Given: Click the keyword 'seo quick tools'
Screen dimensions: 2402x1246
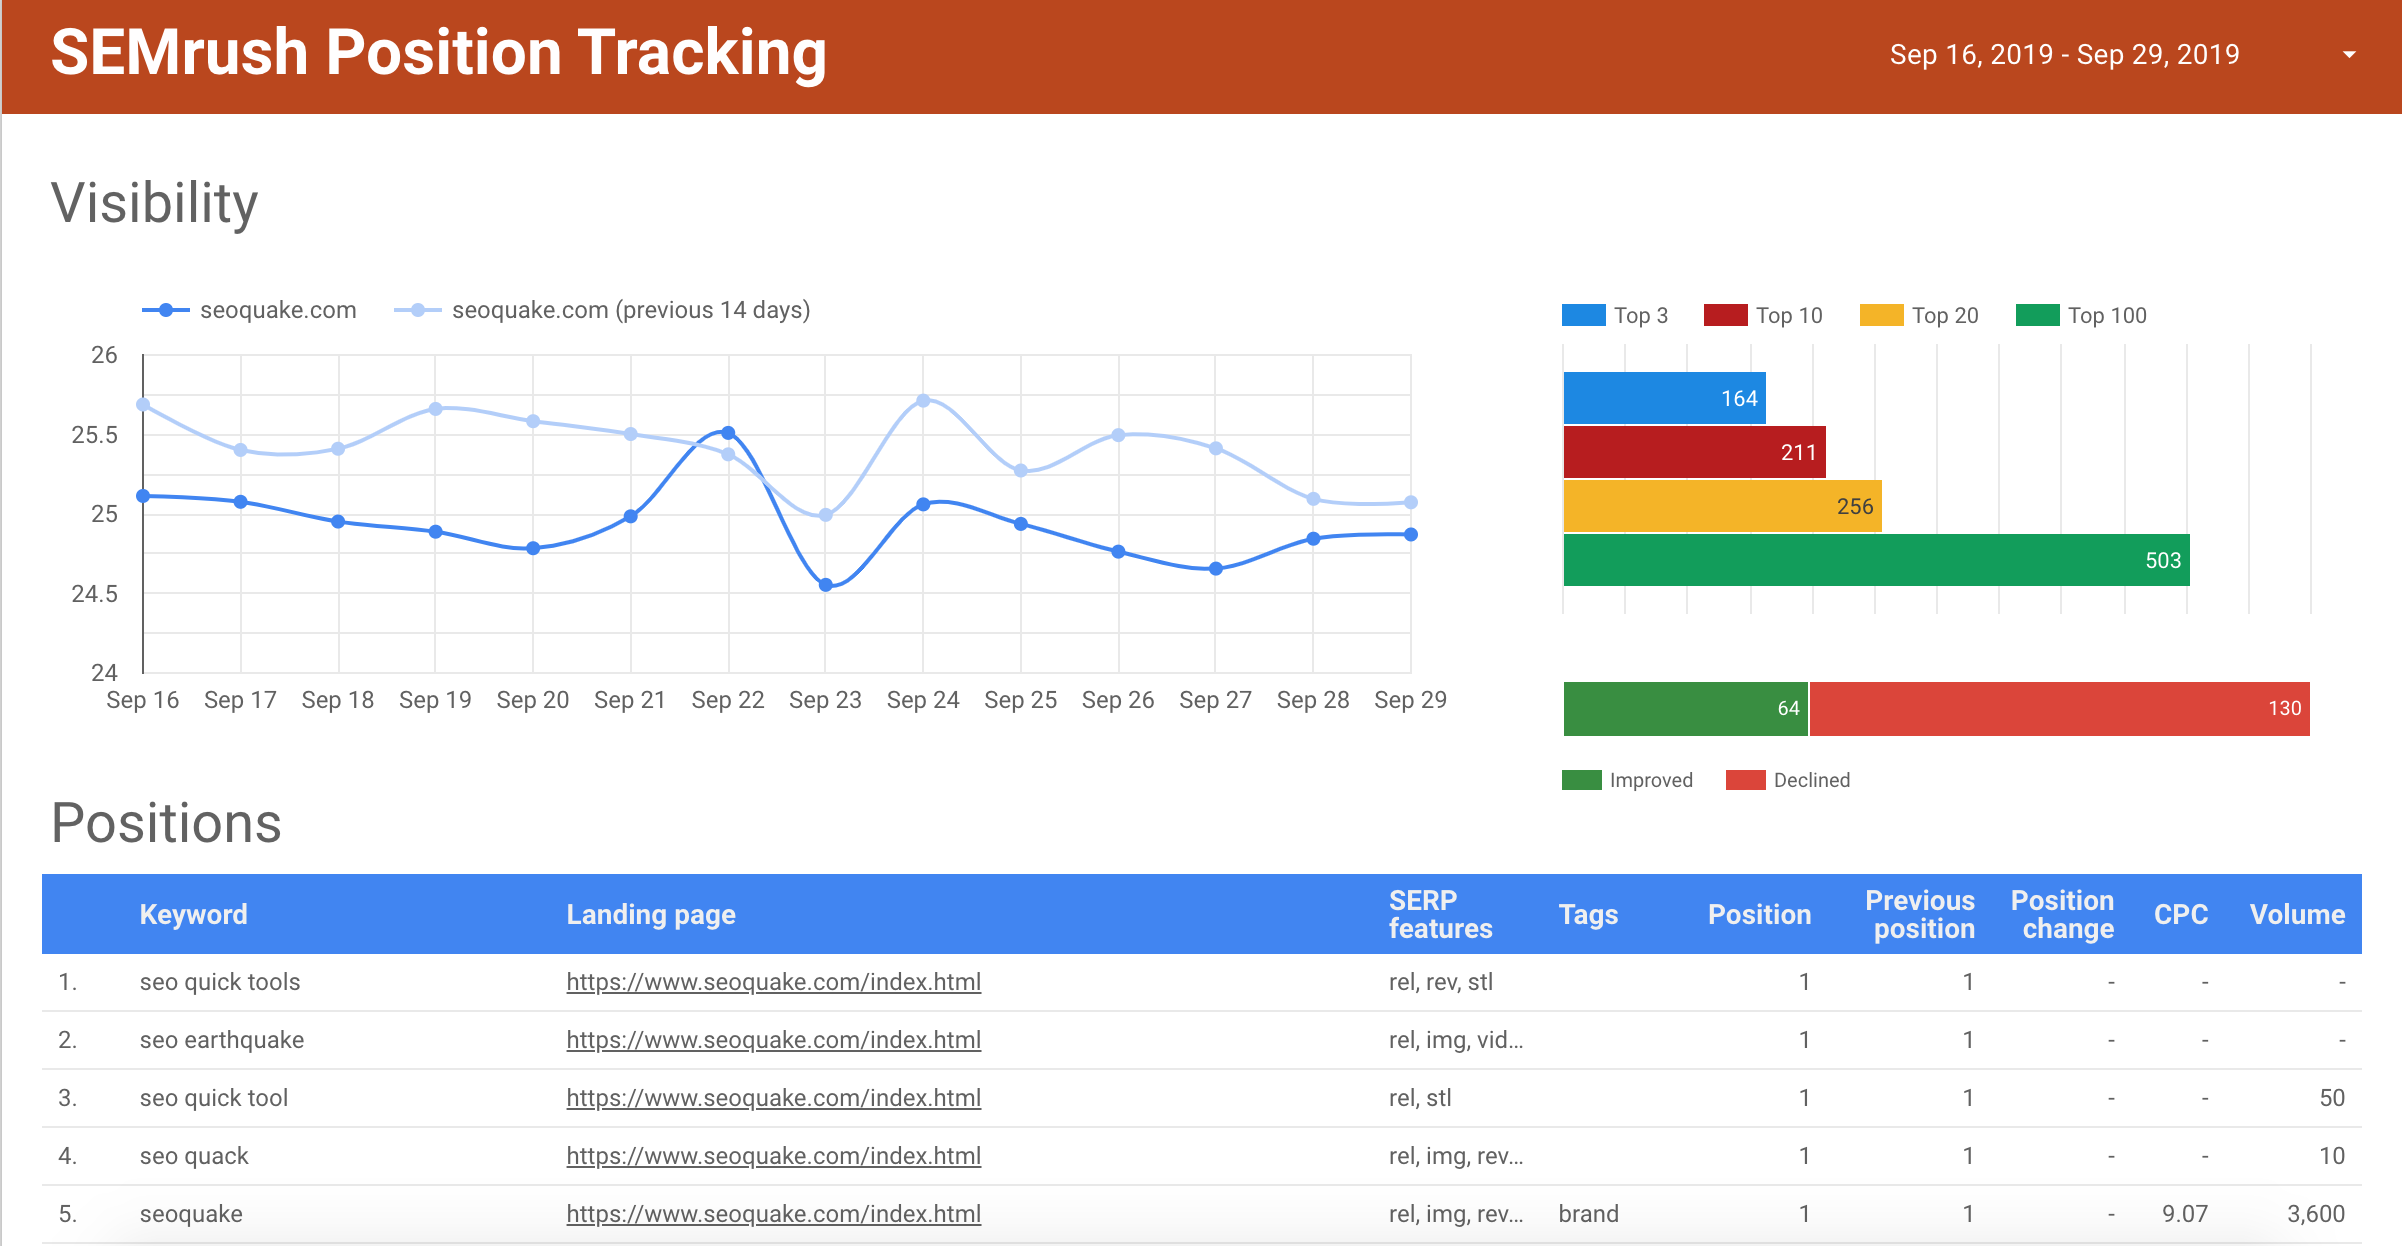Looking at the screenshot, I should 220,982.
